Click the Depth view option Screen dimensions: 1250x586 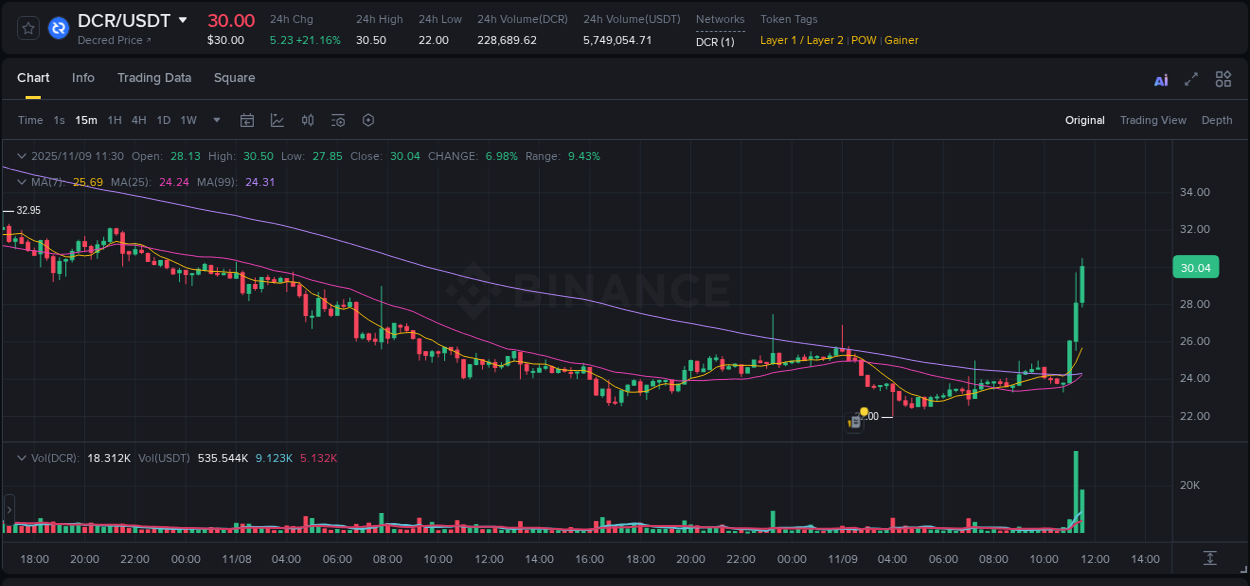[1216, 120]
